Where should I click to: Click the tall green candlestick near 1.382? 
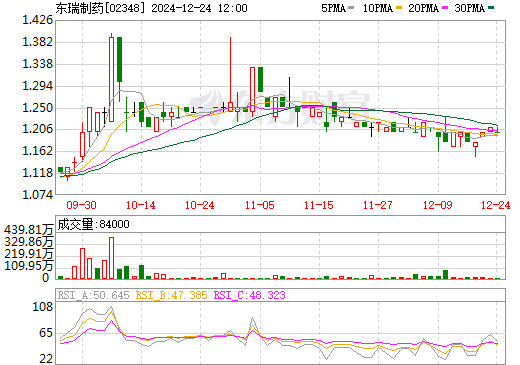(119, 59)
